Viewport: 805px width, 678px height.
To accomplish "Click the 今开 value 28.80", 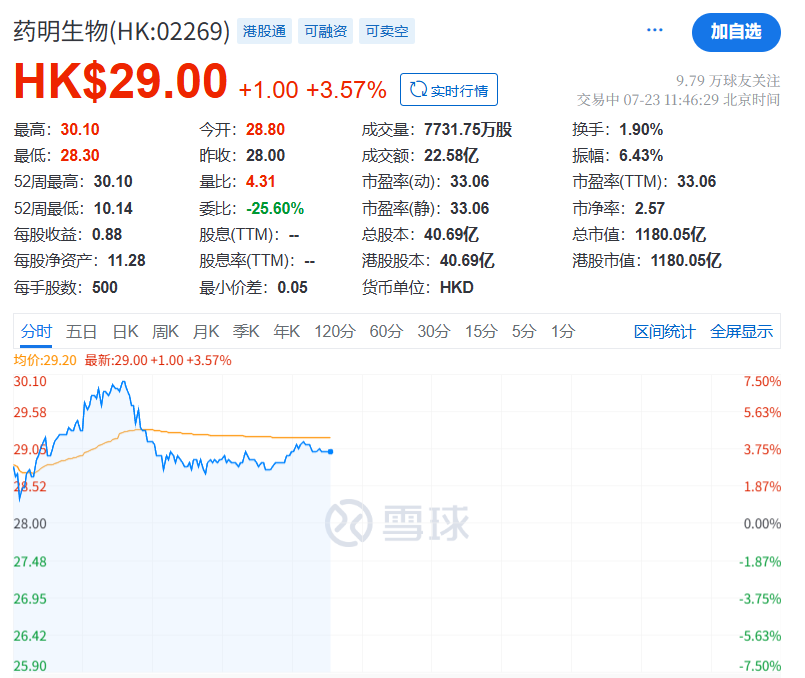I will point(265,129).
